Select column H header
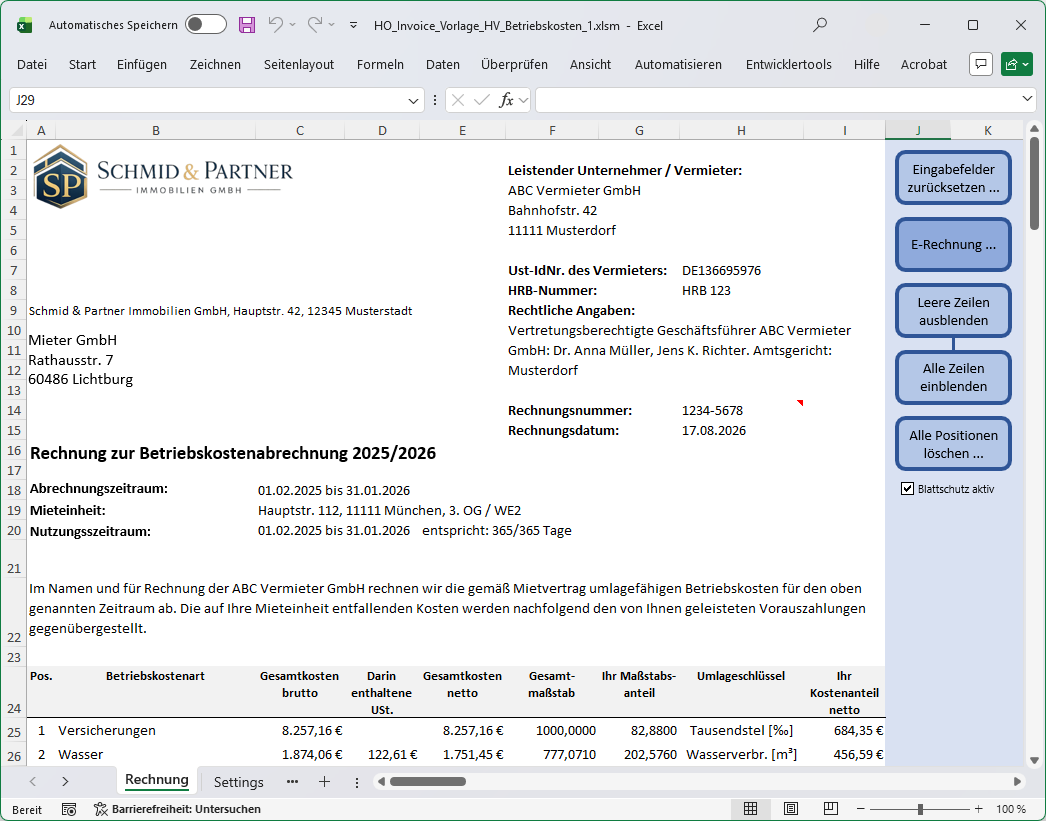1046x821 pixels. click(741, 131)
